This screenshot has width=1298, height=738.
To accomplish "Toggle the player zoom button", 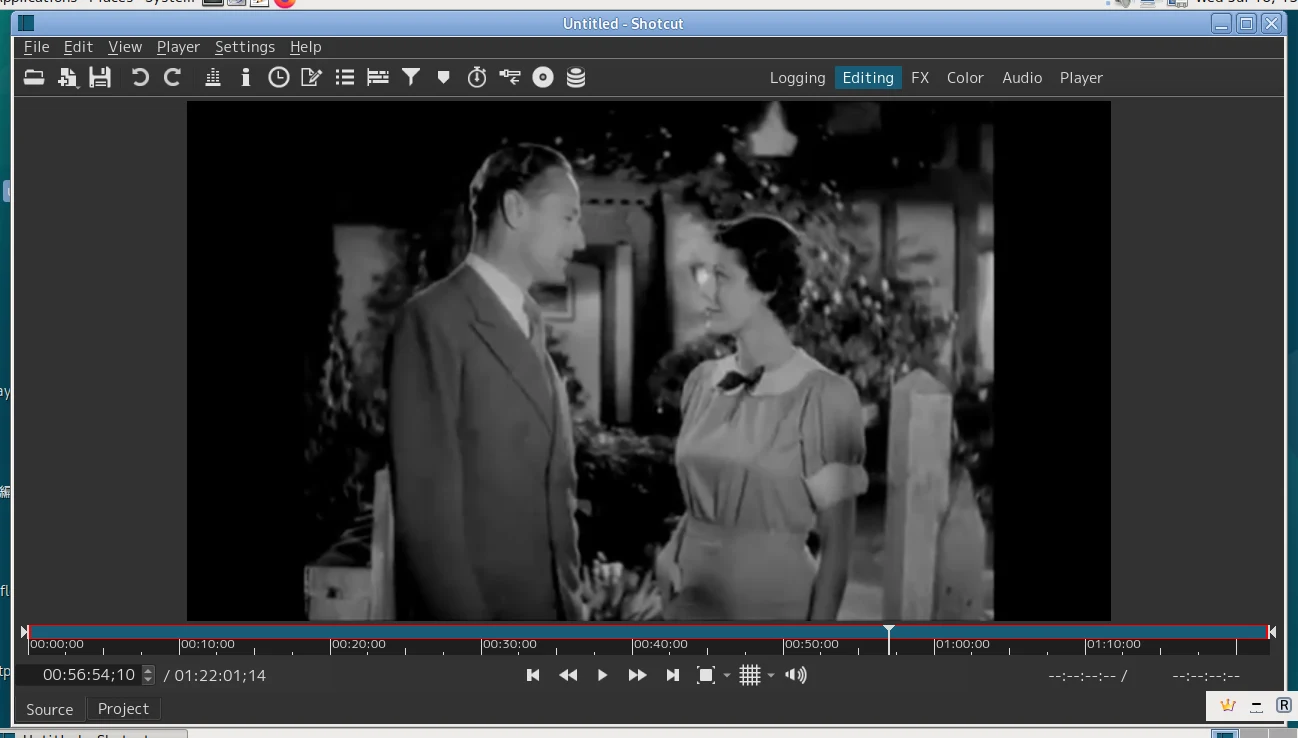I will [x=705, y=675].
